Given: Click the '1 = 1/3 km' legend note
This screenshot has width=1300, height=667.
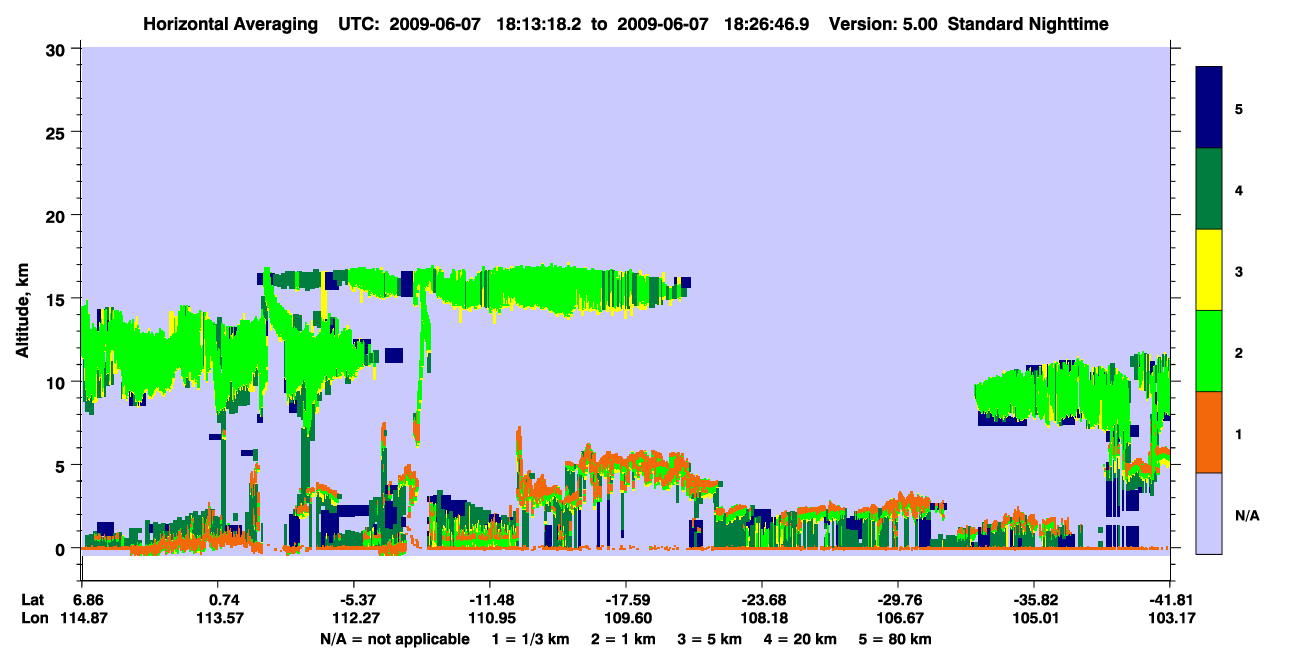Looking at the screenshot, I should [531, 638].
